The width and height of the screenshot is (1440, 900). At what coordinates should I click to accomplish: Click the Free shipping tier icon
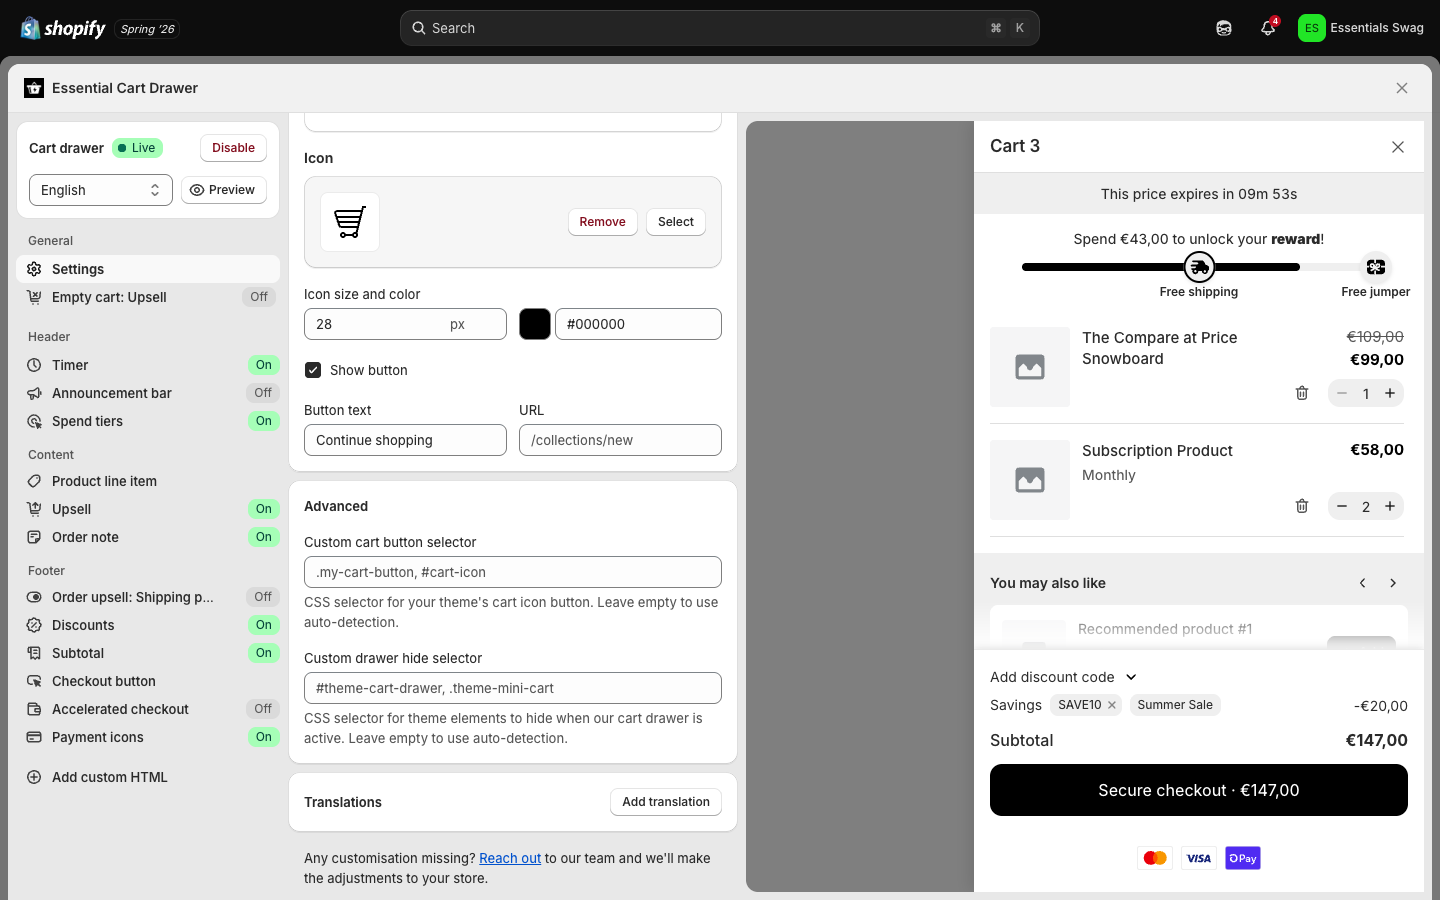[x=1199, y=267]
